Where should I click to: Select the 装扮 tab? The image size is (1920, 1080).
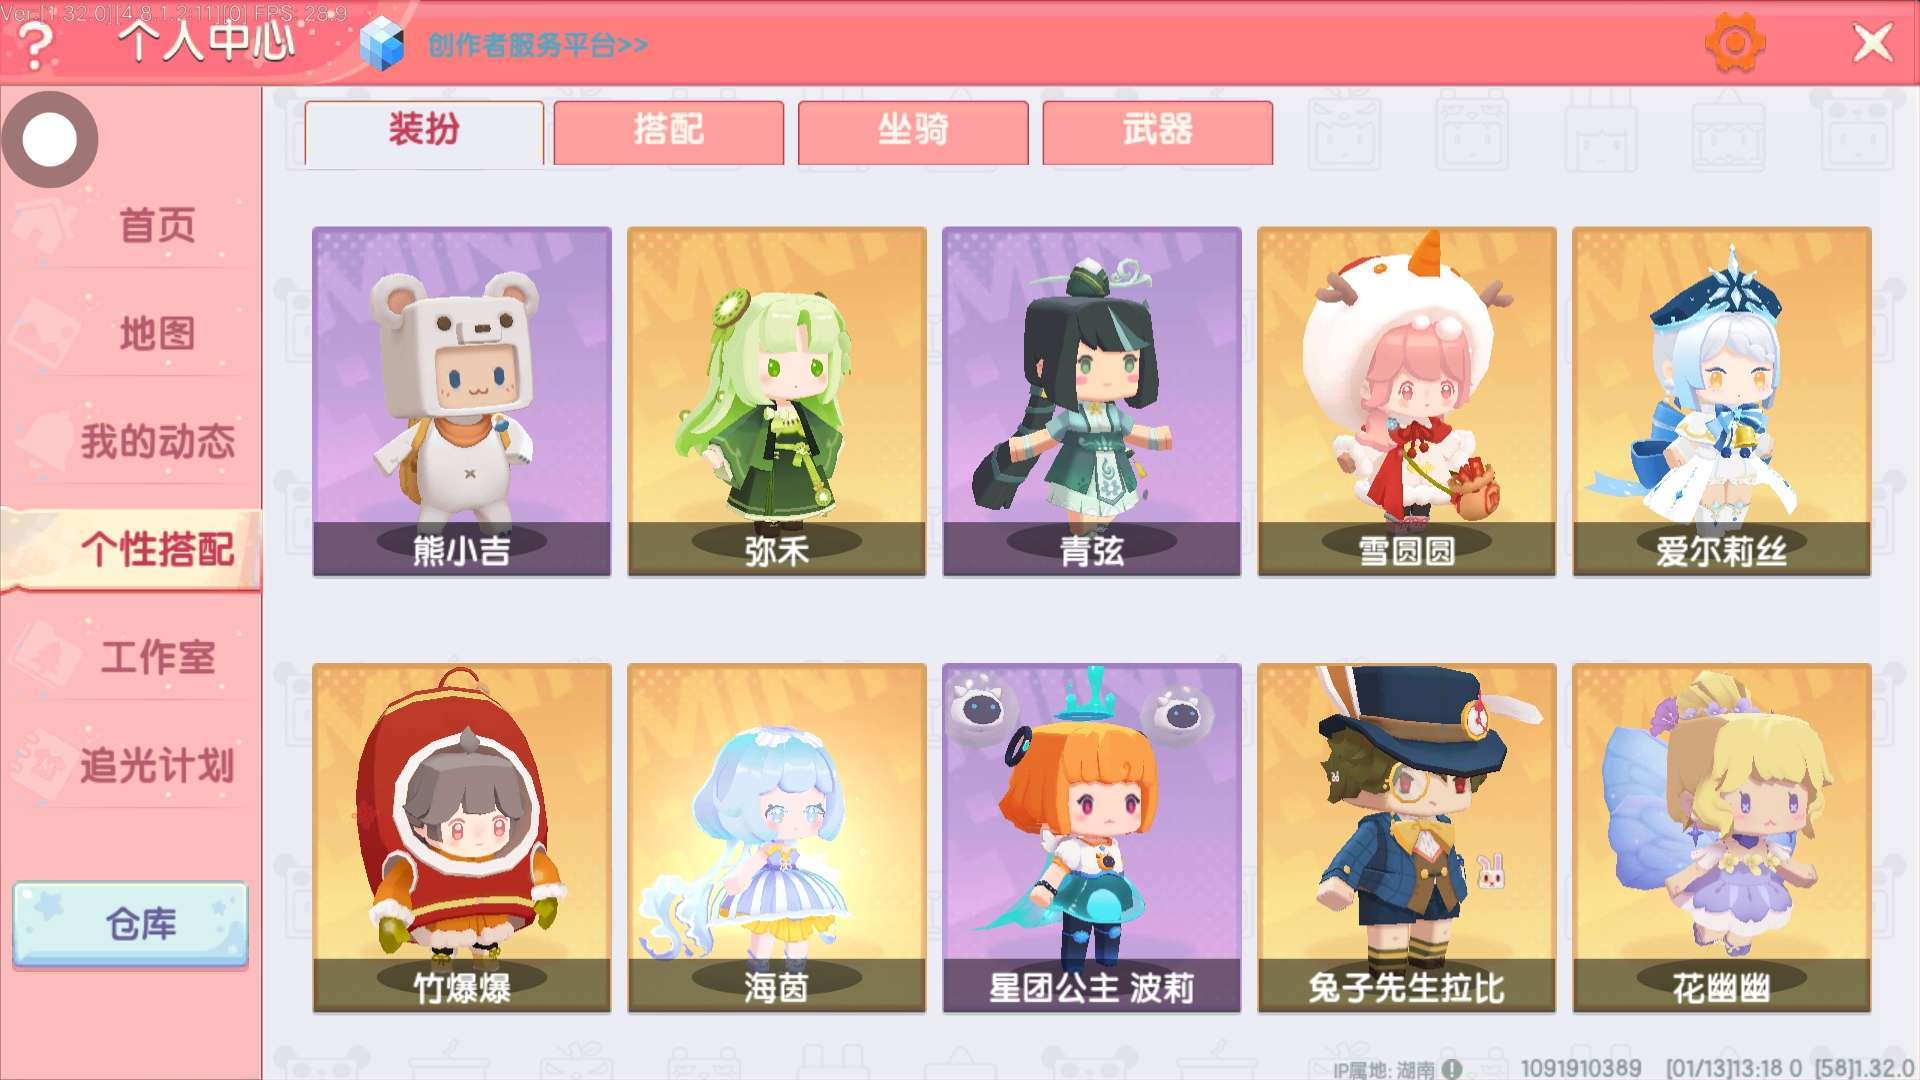424,132
